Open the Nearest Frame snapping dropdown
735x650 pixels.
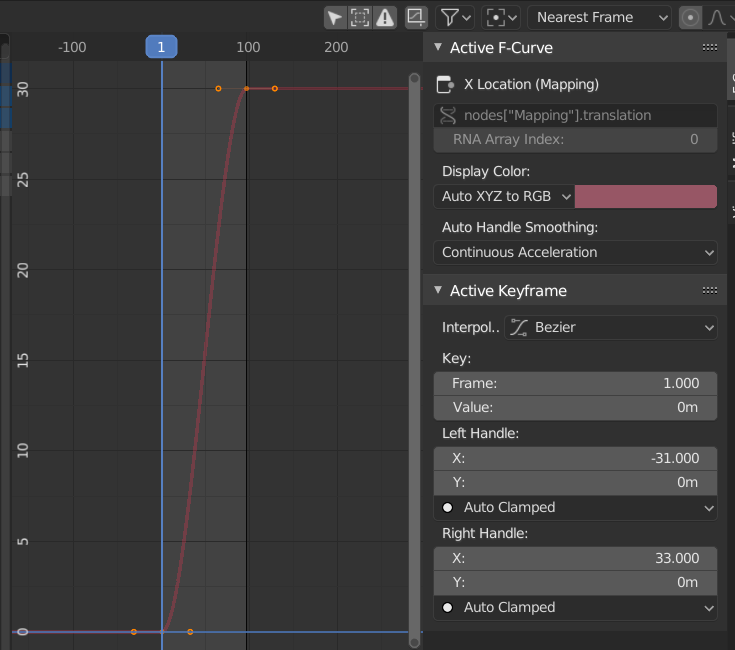click(601, 18)
